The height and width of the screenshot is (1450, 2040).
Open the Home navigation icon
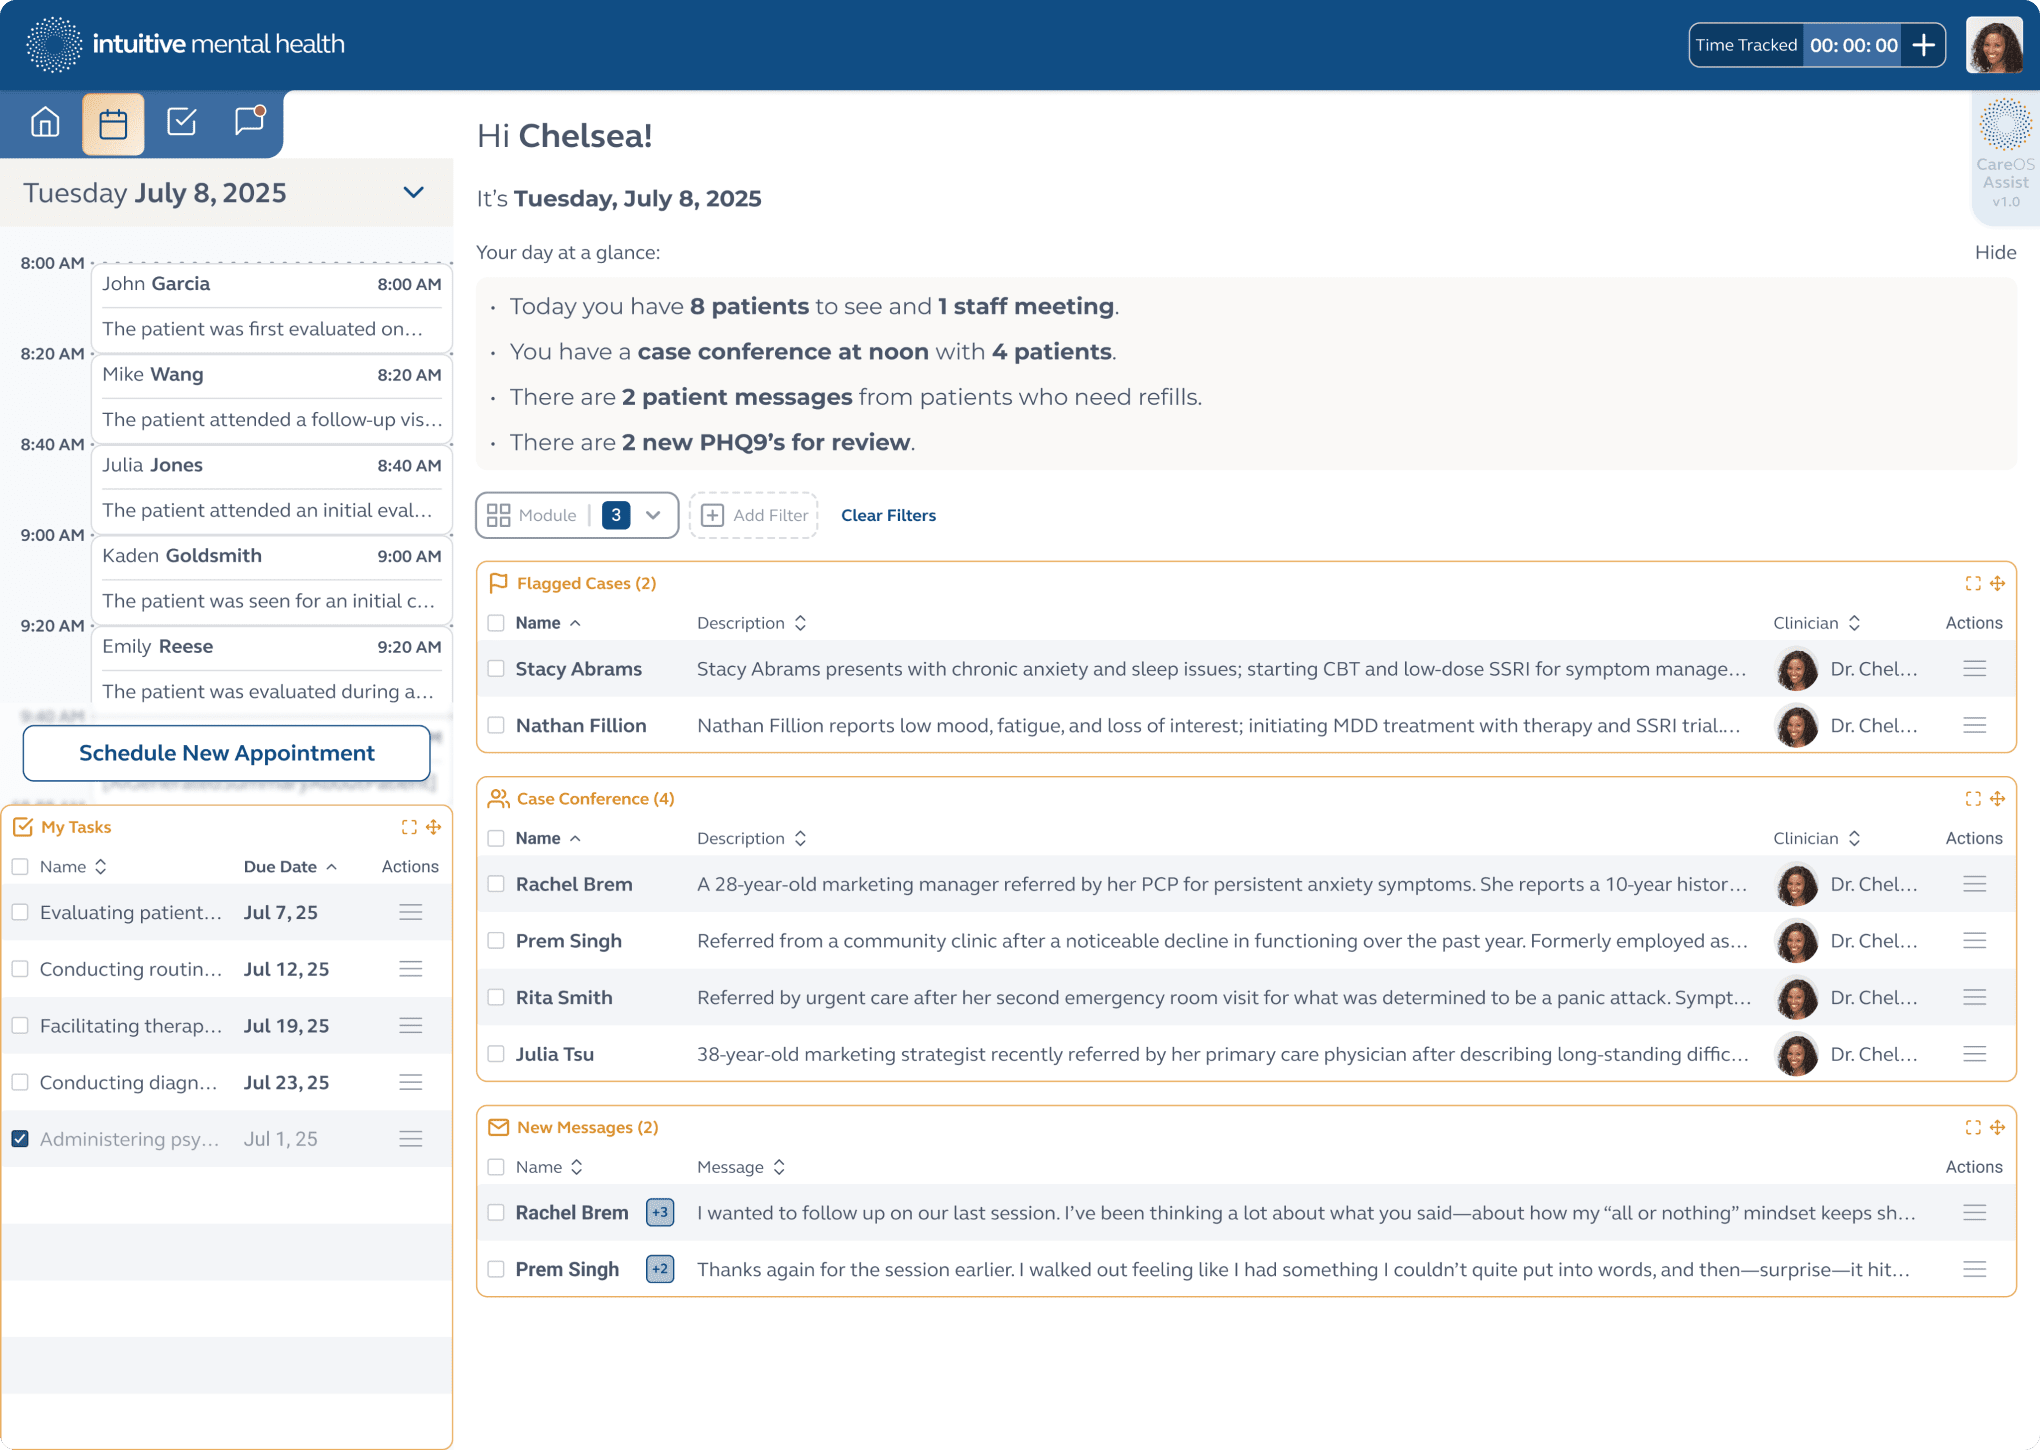click(x=45, y=122)
